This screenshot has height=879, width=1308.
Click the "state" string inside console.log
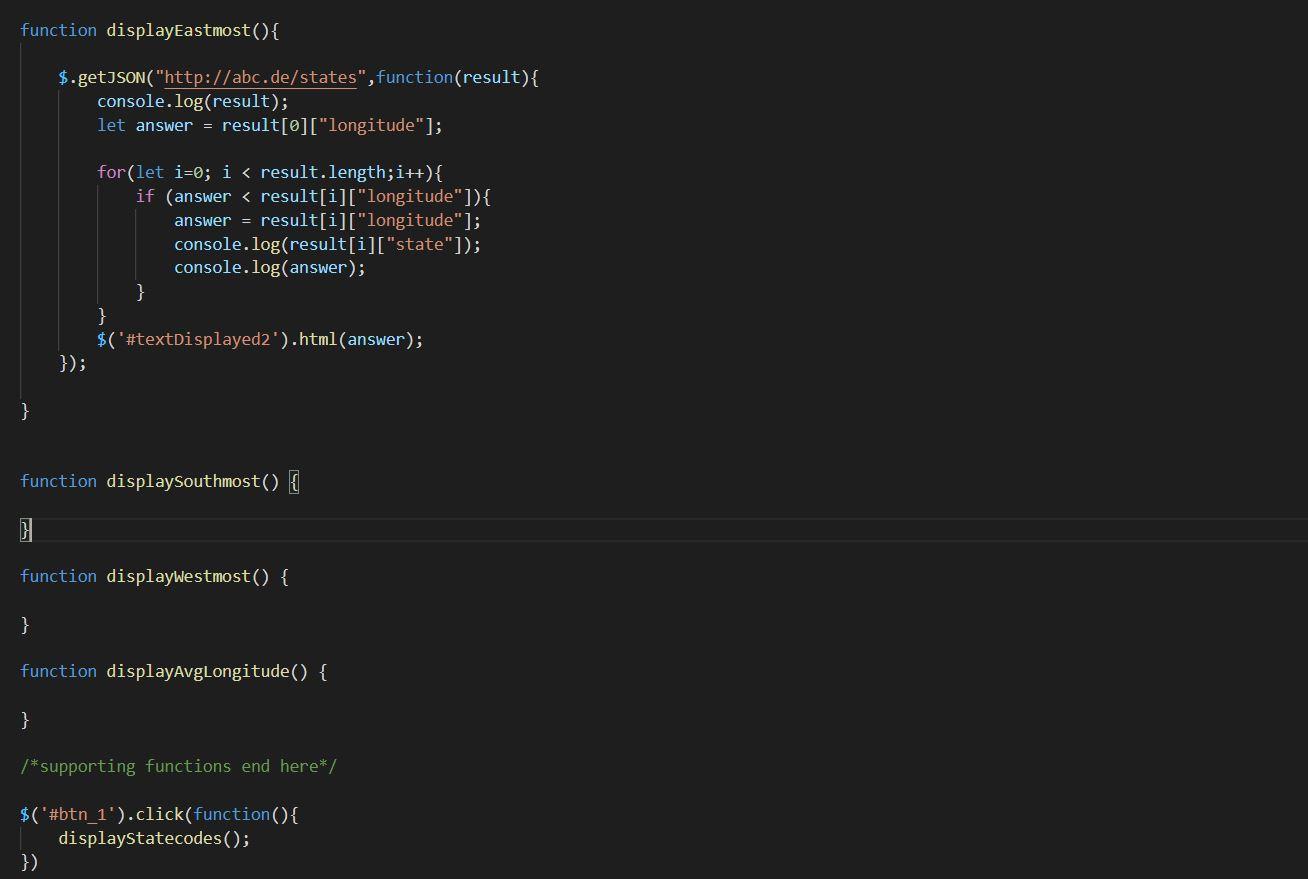click(420, 244)
